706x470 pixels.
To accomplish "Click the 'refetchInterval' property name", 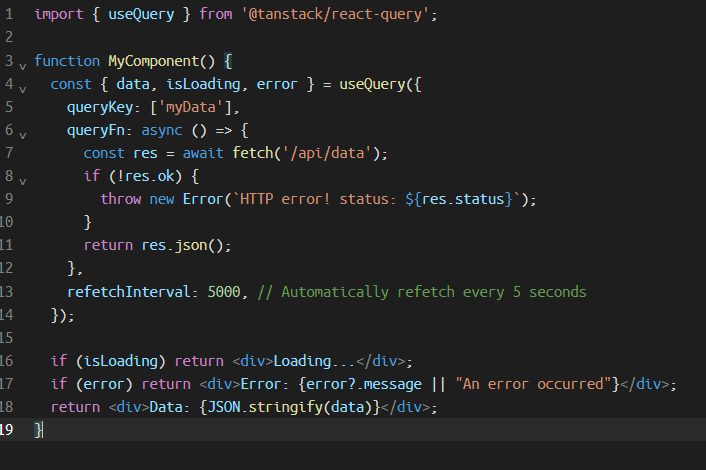I will [x=129, y=292].
